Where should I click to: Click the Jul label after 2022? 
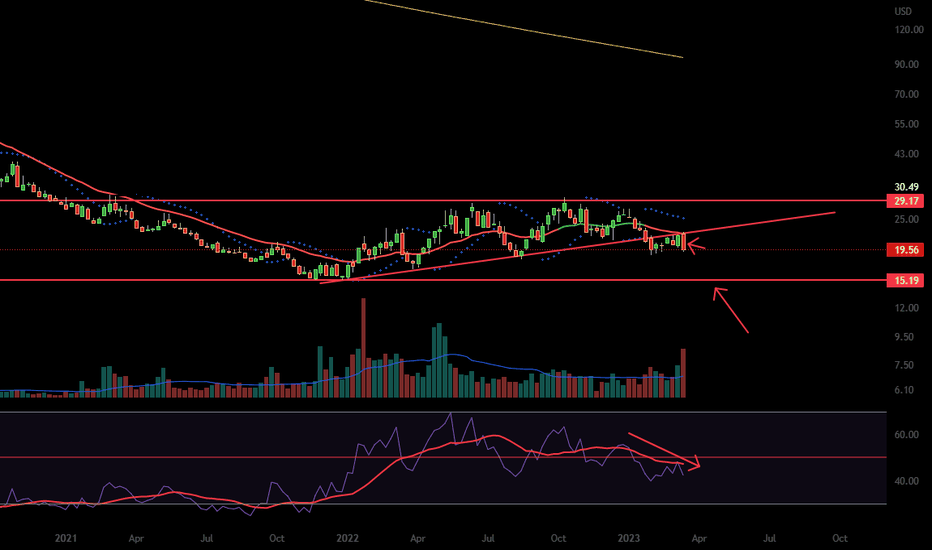click(x=488, y=538)
